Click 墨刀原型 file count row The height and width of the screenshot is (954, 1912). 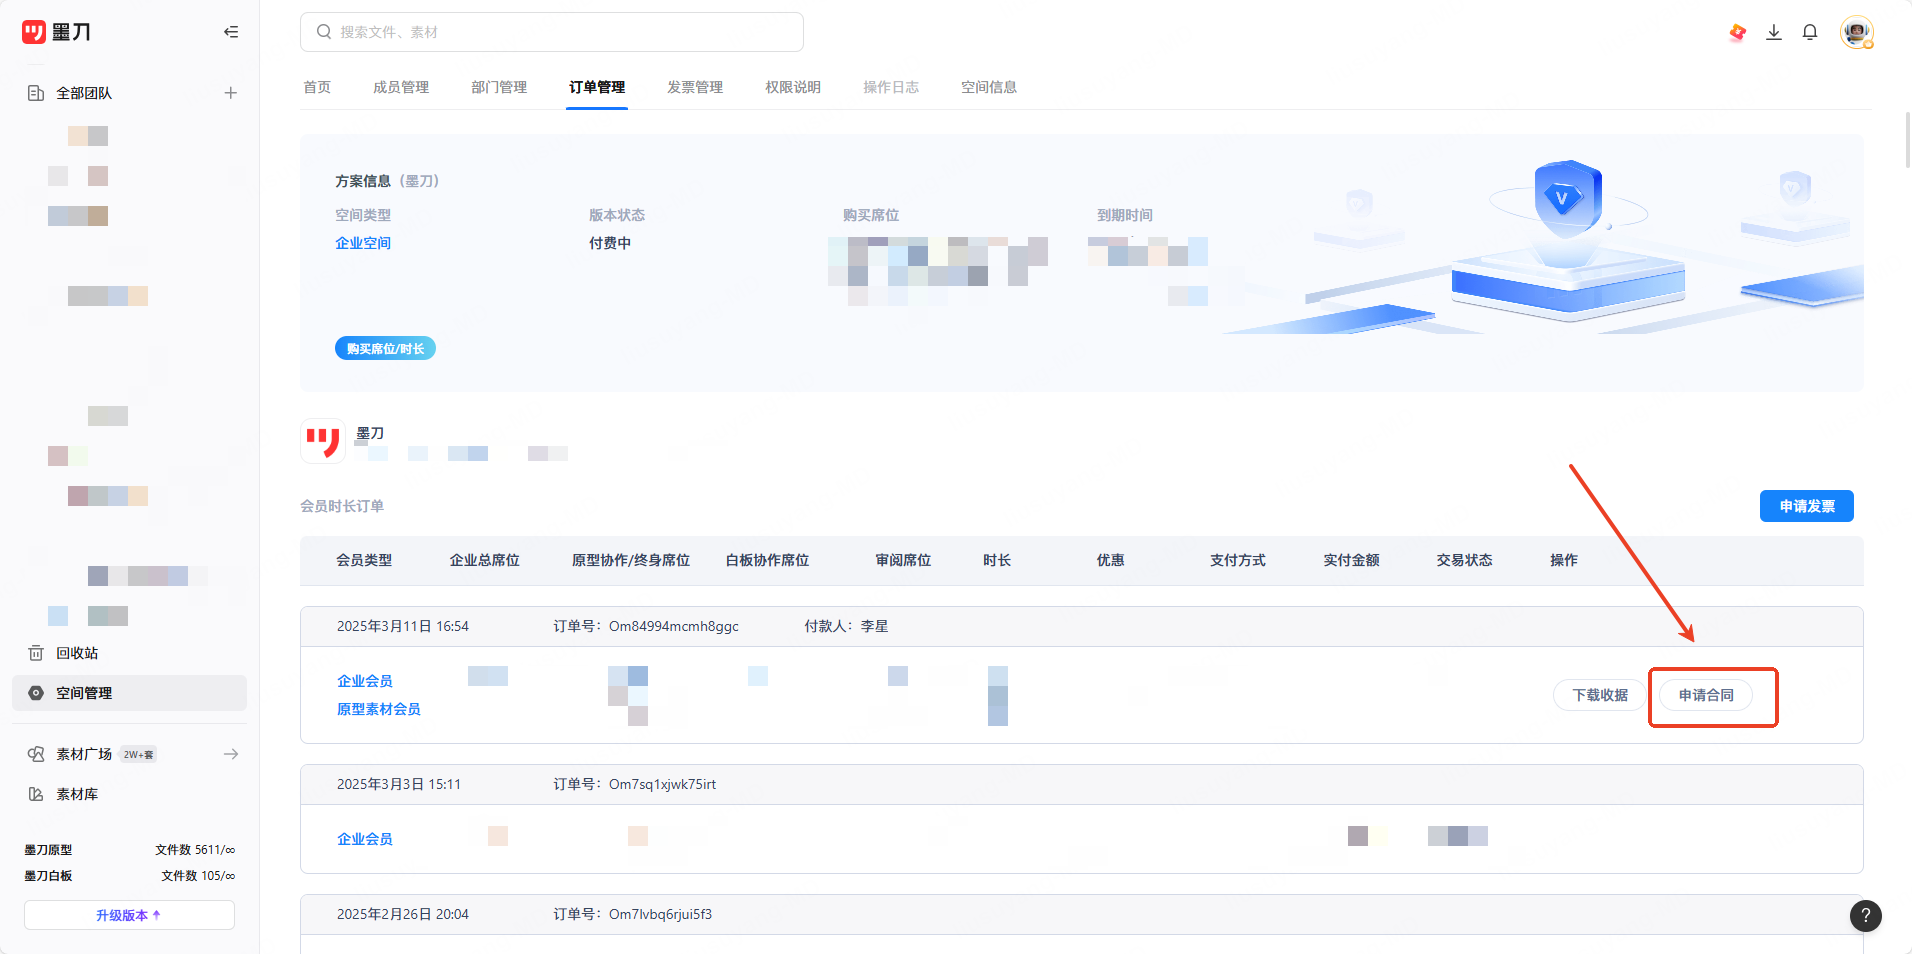(x=129, y=850)
